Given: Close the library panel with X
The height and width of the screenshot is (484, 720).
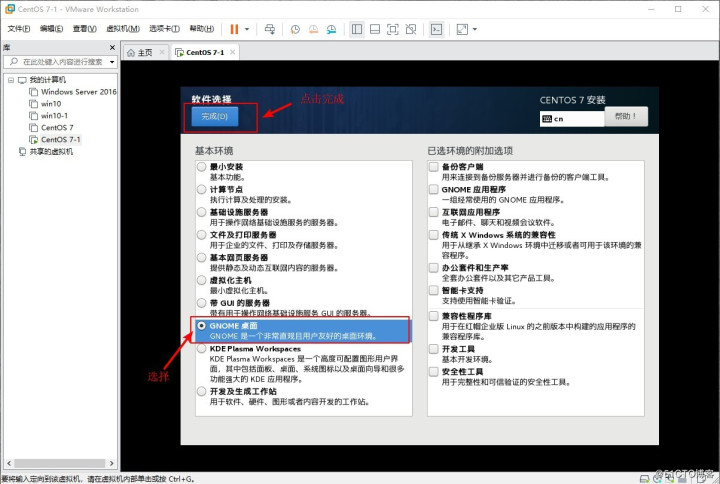Looking at the screenshot, I should click(x=112, y=47).
